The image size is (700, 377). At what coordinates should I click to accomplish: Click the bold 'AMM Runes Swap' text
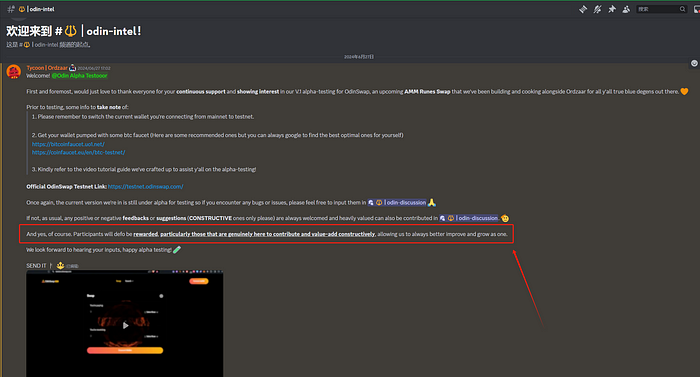coord(427,92)
